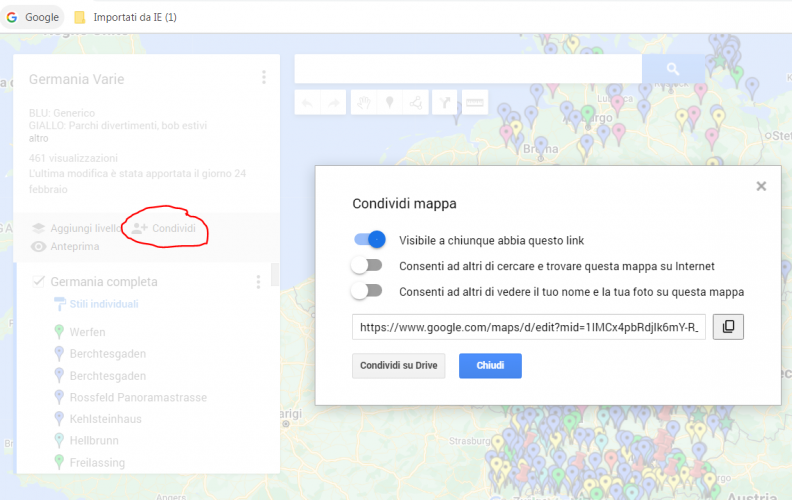Click the blue 'Chiudi' button
This screenshot has height=500, width=792.
pyautogui.click(x=490, y=366)
